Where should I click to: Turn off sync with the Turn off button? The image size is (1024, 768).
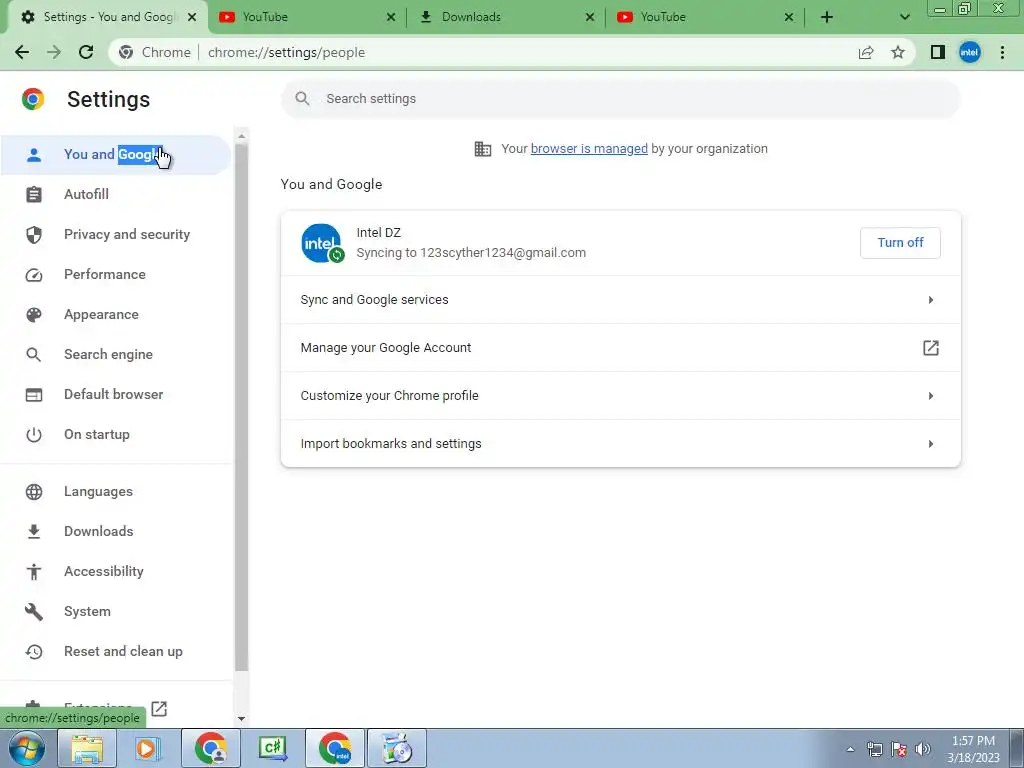click(x=900, y=243)
